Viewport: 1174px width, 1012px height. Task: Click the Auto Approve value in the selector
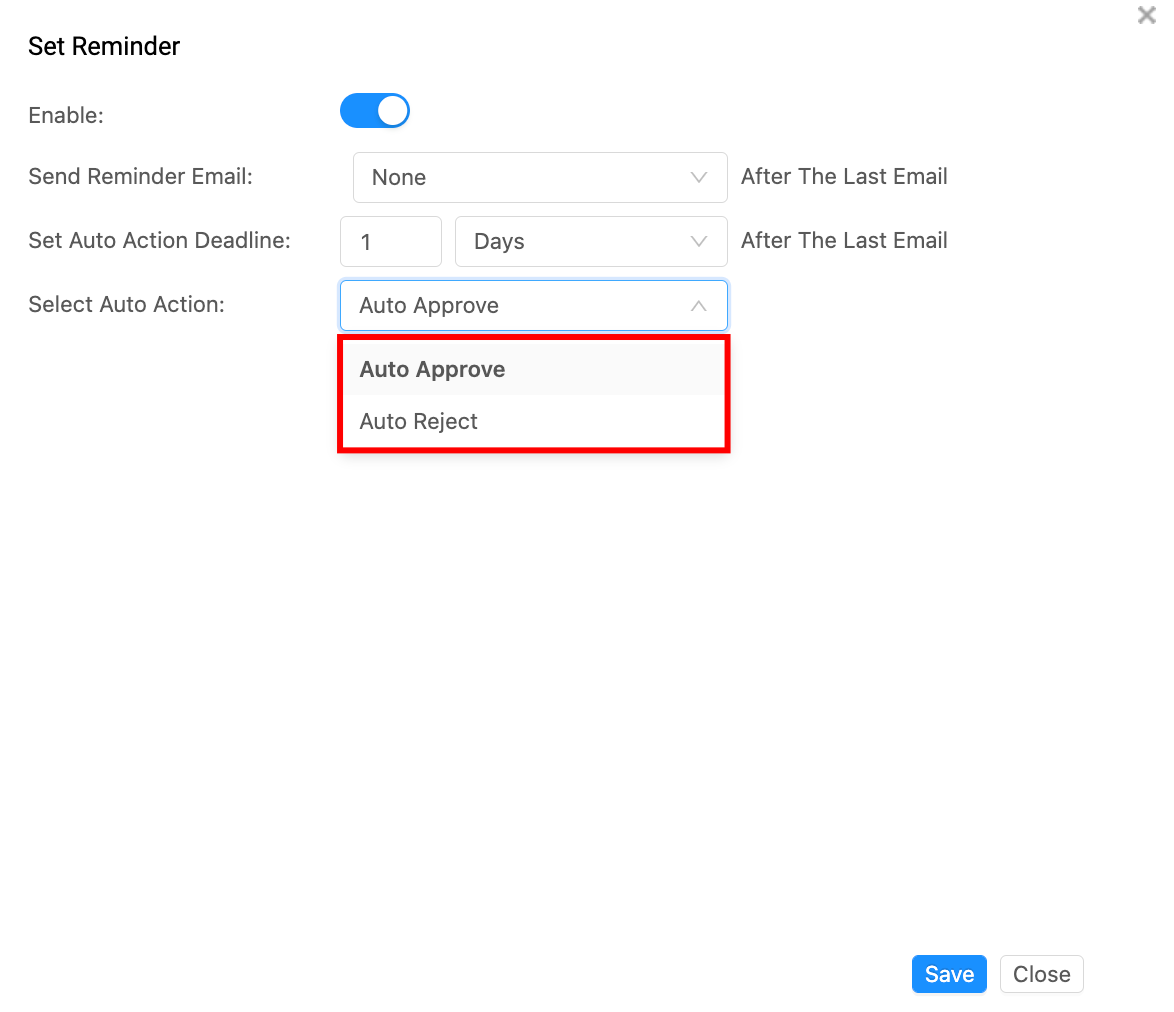click(x=429, y=305)
